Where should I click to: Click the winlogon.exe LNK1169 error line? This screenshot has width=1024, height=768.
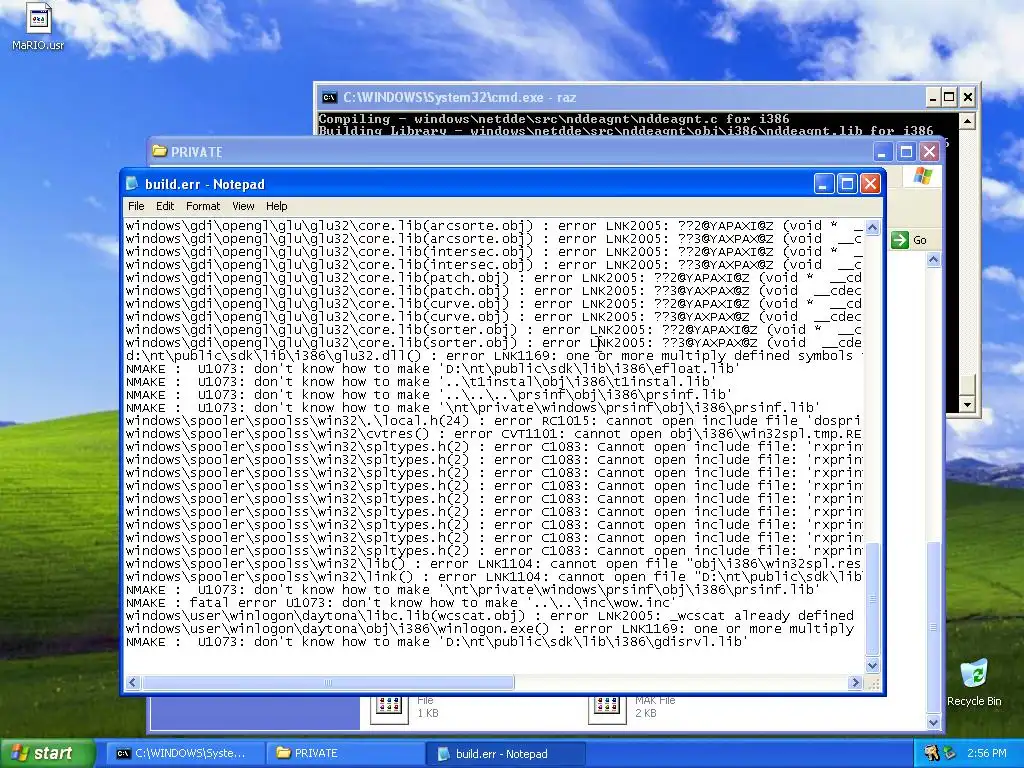point(490,629)
